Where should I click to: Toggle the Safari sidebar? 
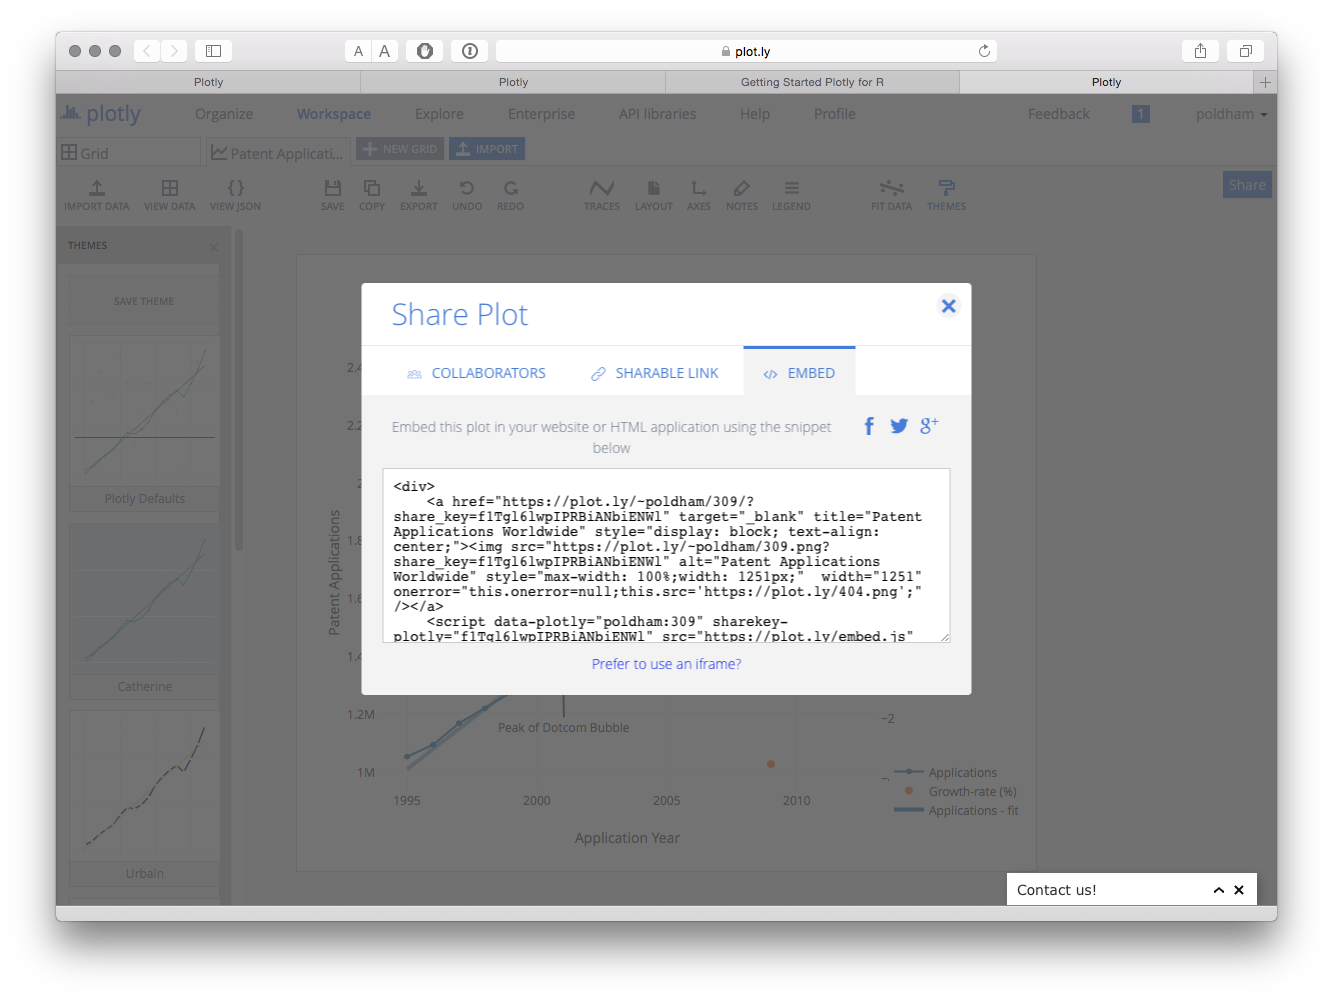[x=213, y=51]
